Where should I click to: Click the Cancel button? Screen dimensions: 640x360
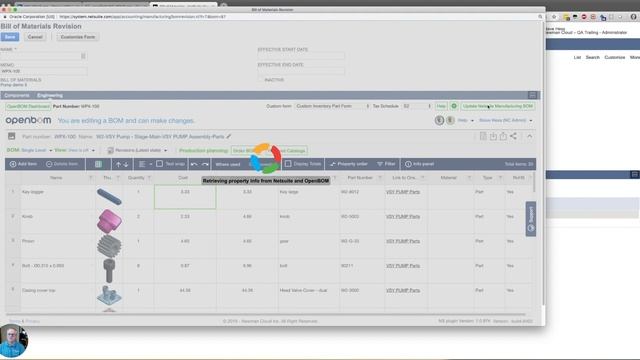[35, 37]
